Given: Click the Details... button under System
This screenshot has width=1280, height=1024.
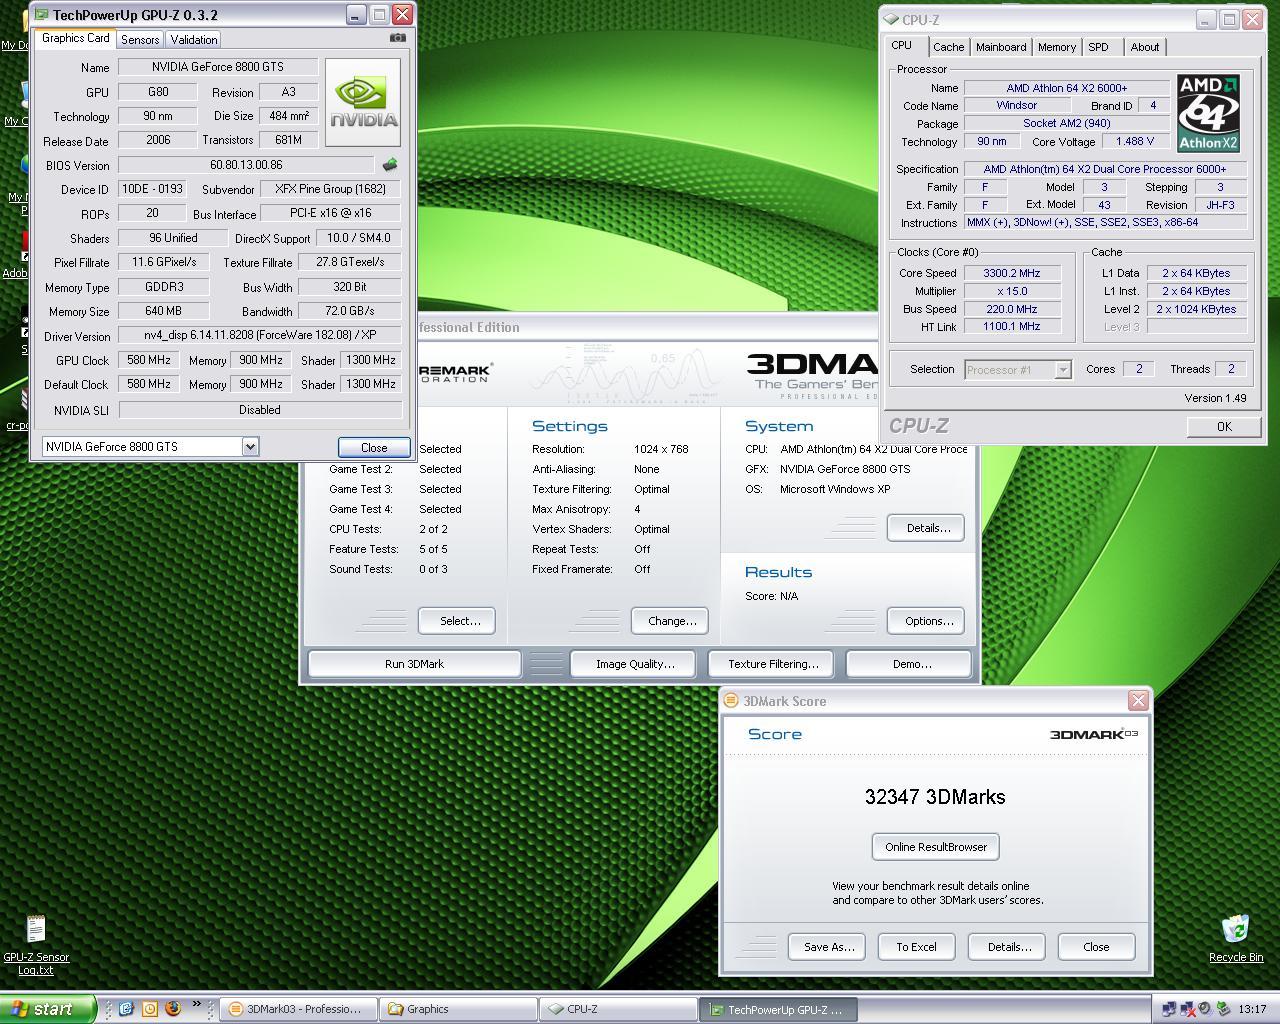Looking at the screenshot, I should (x=927, y=528).
